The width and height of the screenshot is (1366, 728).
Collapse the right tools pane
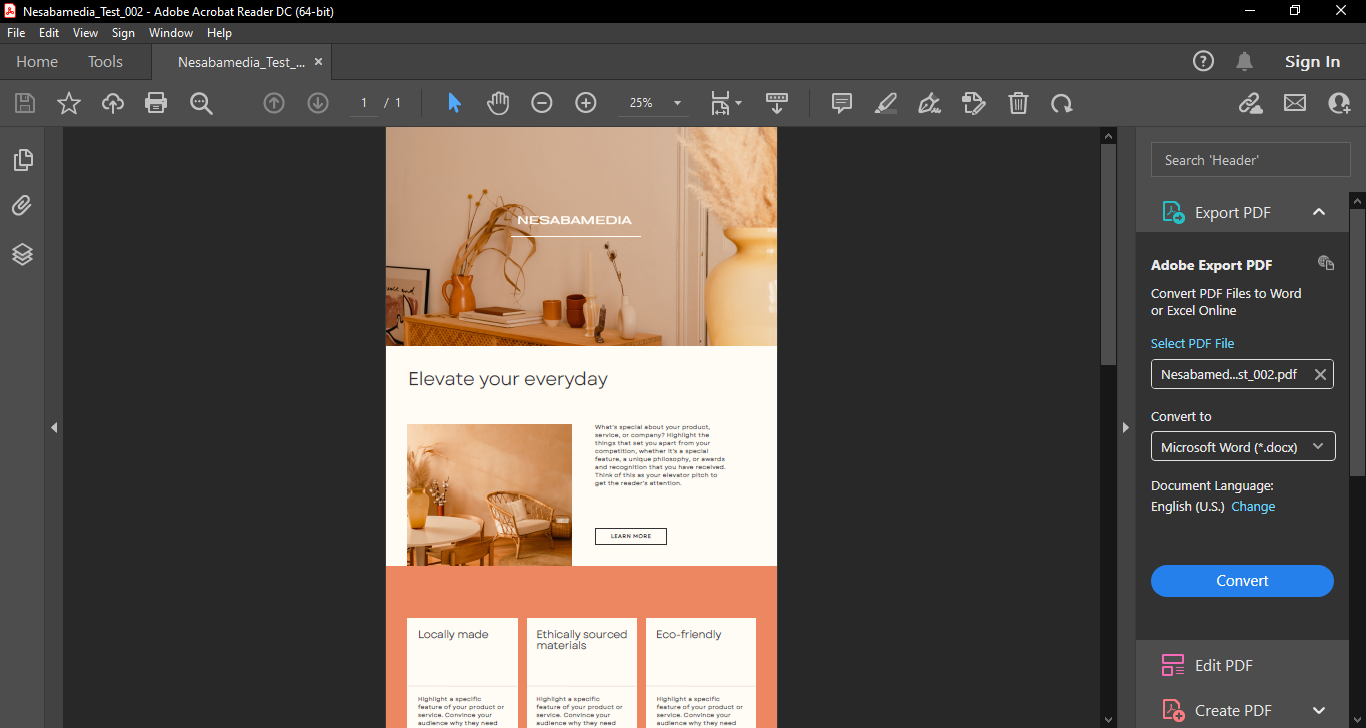click(x=1125, y=427)
